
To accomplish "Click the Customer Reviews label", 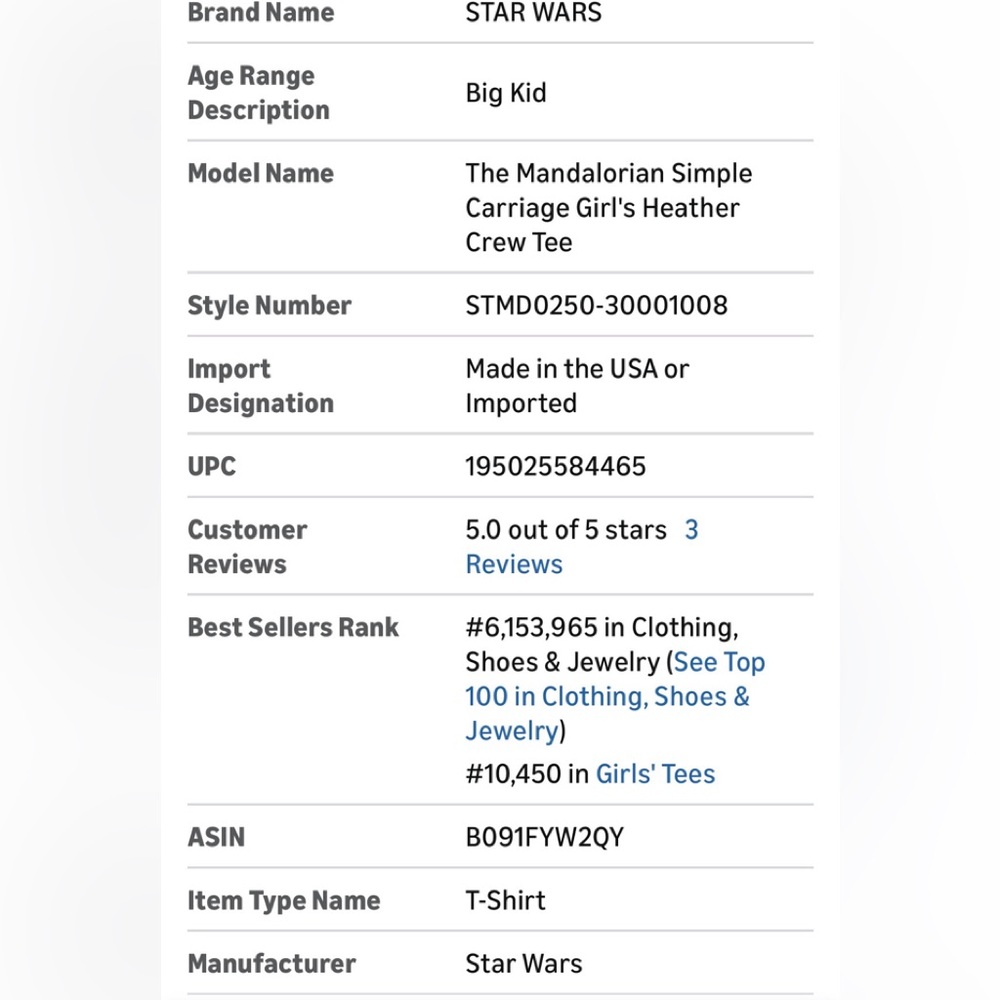I will [x=247, y=547].
